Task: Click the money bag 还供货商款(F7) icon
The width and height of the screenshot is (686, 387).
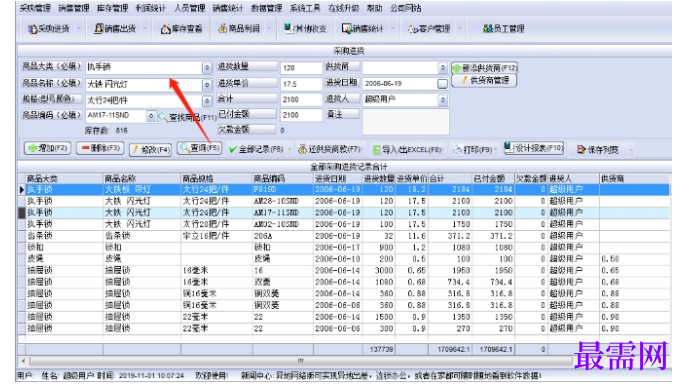Action: (302, 149)
